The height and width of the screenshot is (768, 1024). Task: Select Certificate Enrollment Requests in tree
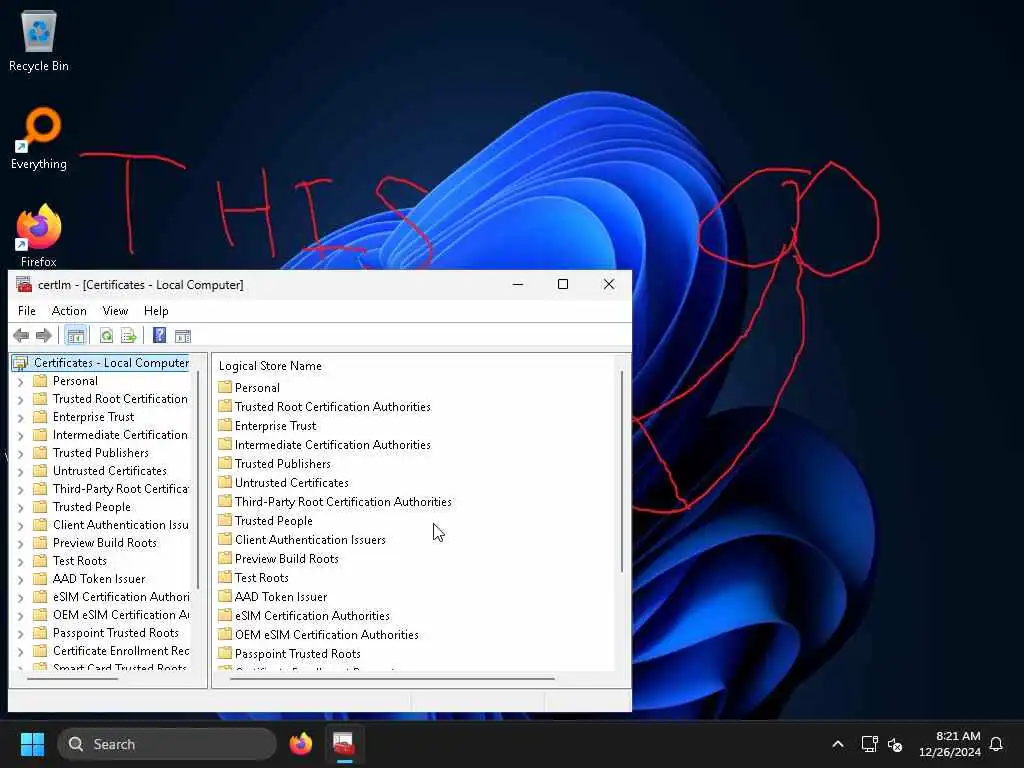pyautogui.click(x=121, y=650)
